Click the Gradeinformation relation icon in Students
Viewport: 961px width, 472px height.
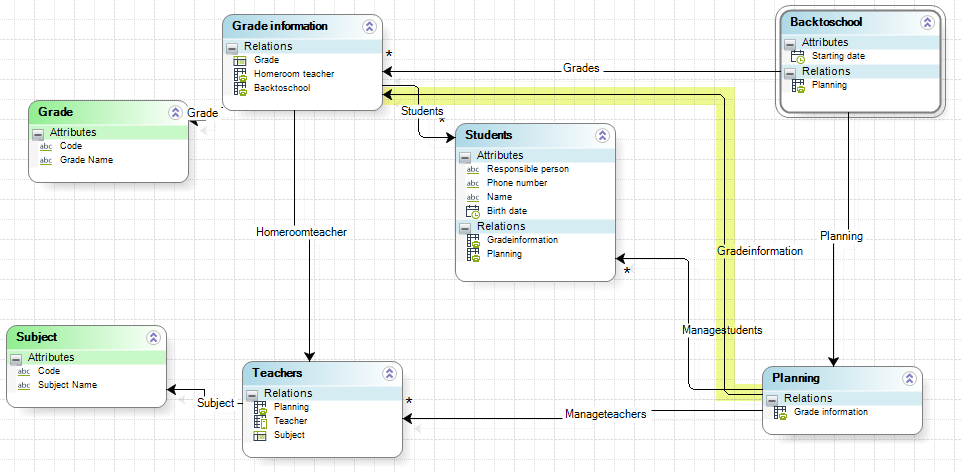click(473, 240)
